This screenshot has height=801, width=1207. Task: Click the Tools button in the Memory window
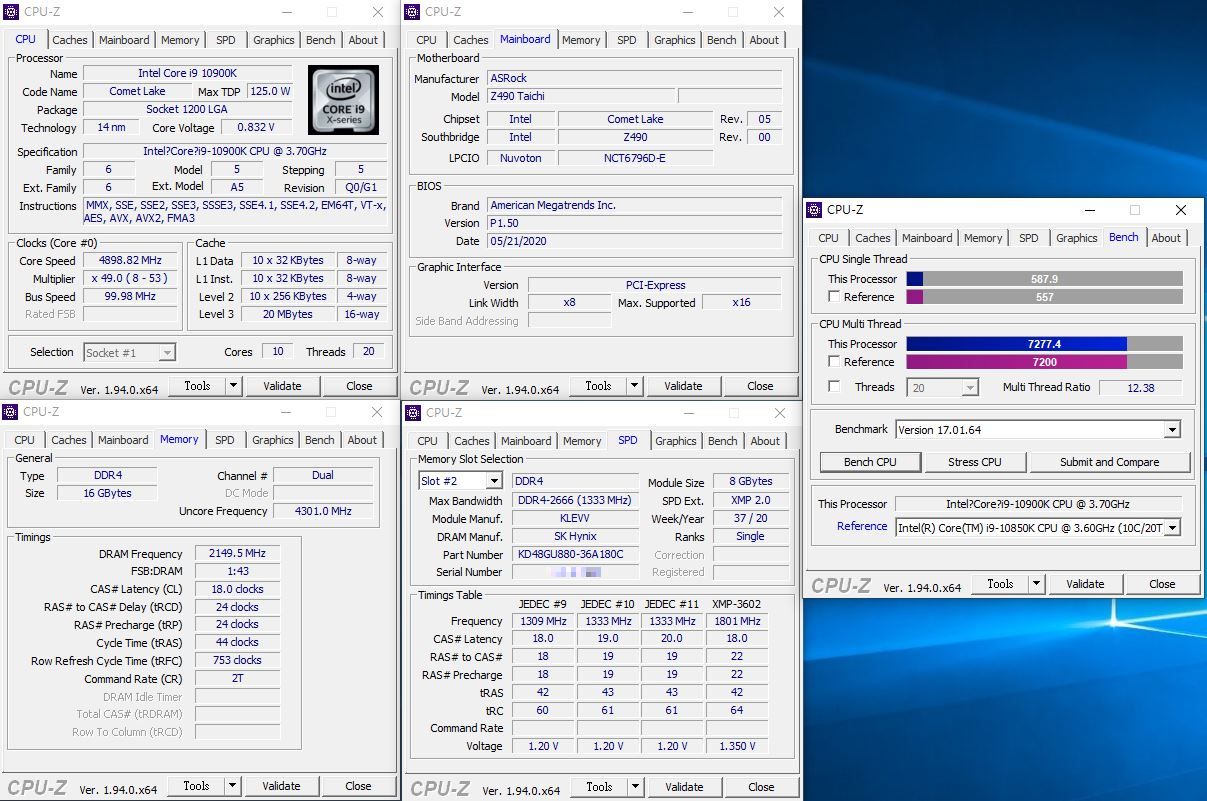point(196,786)
